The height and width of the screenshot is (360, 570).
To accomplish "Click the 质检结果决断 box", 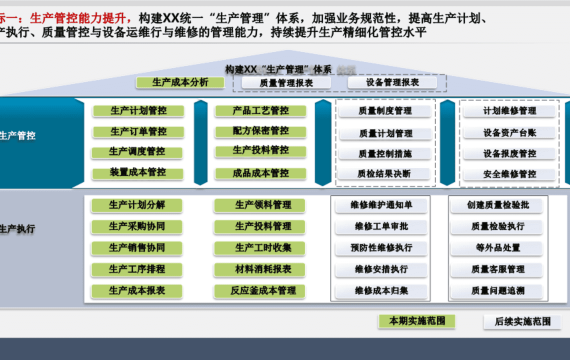I will coord(384,174).
